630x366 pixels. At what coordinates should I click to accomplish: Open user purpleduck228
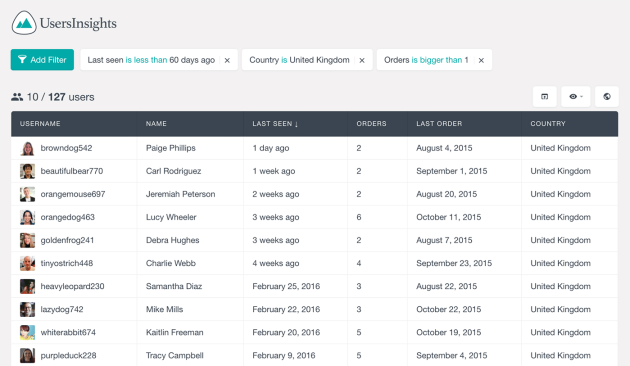pyautogui.click(x=68, y=356)
